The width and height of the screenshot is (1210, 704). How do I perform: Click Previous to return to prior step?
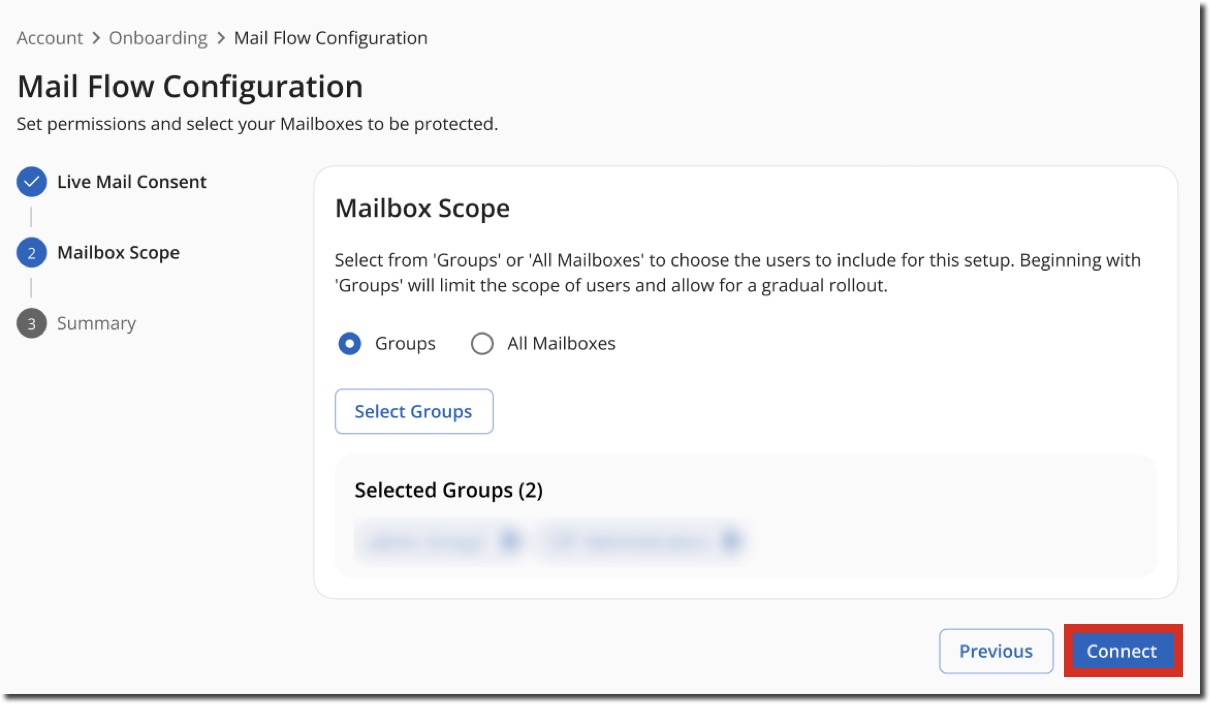[995, 650]
